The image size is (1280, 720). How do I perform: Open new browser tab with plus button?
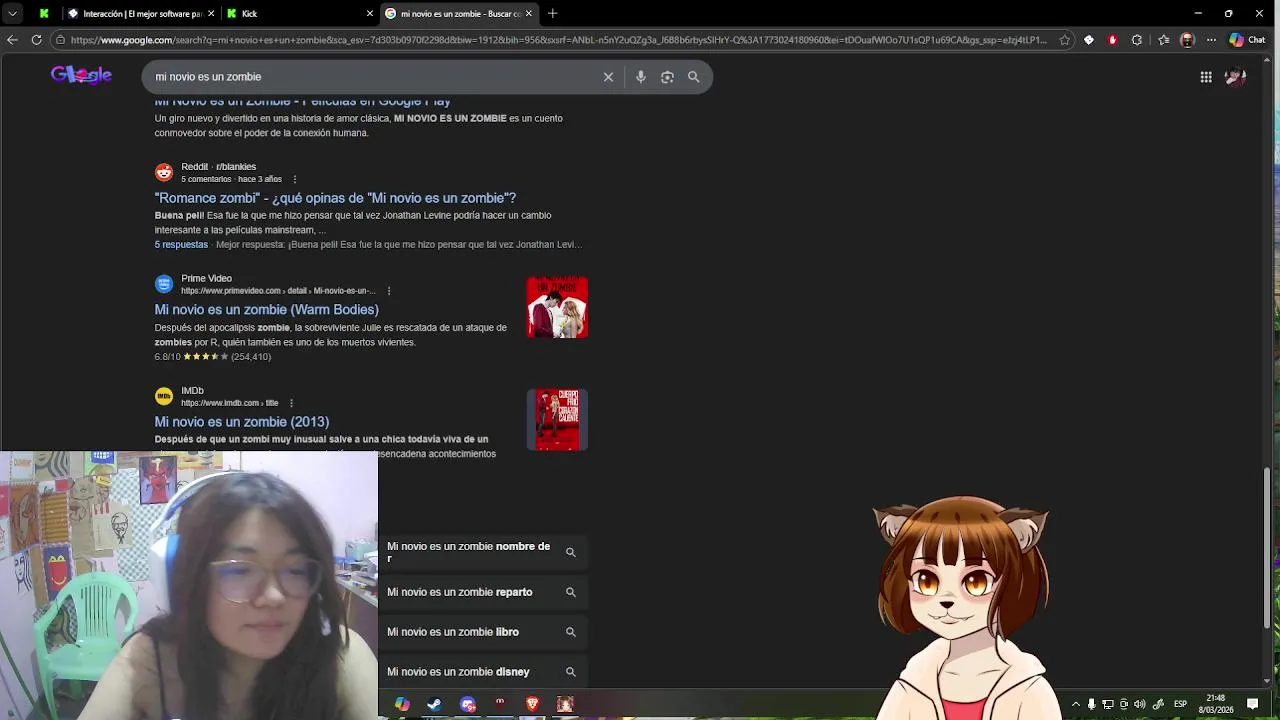[552, 13]
